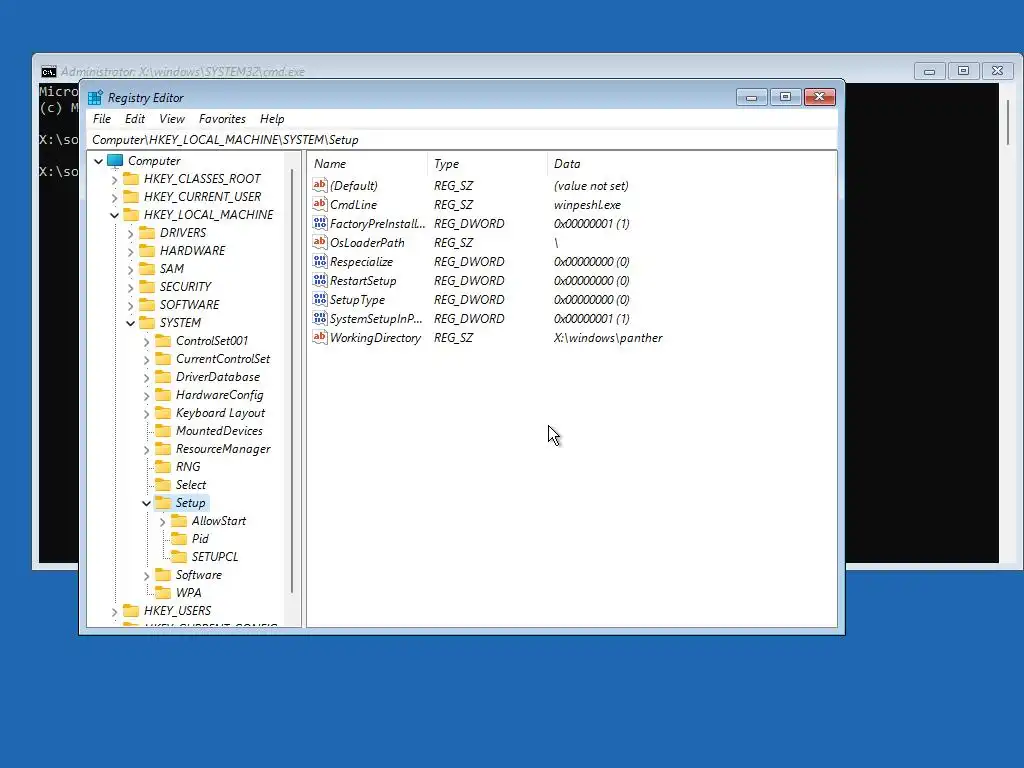
Task: Open the Favorites menu
Action: [x=222, y=119]
